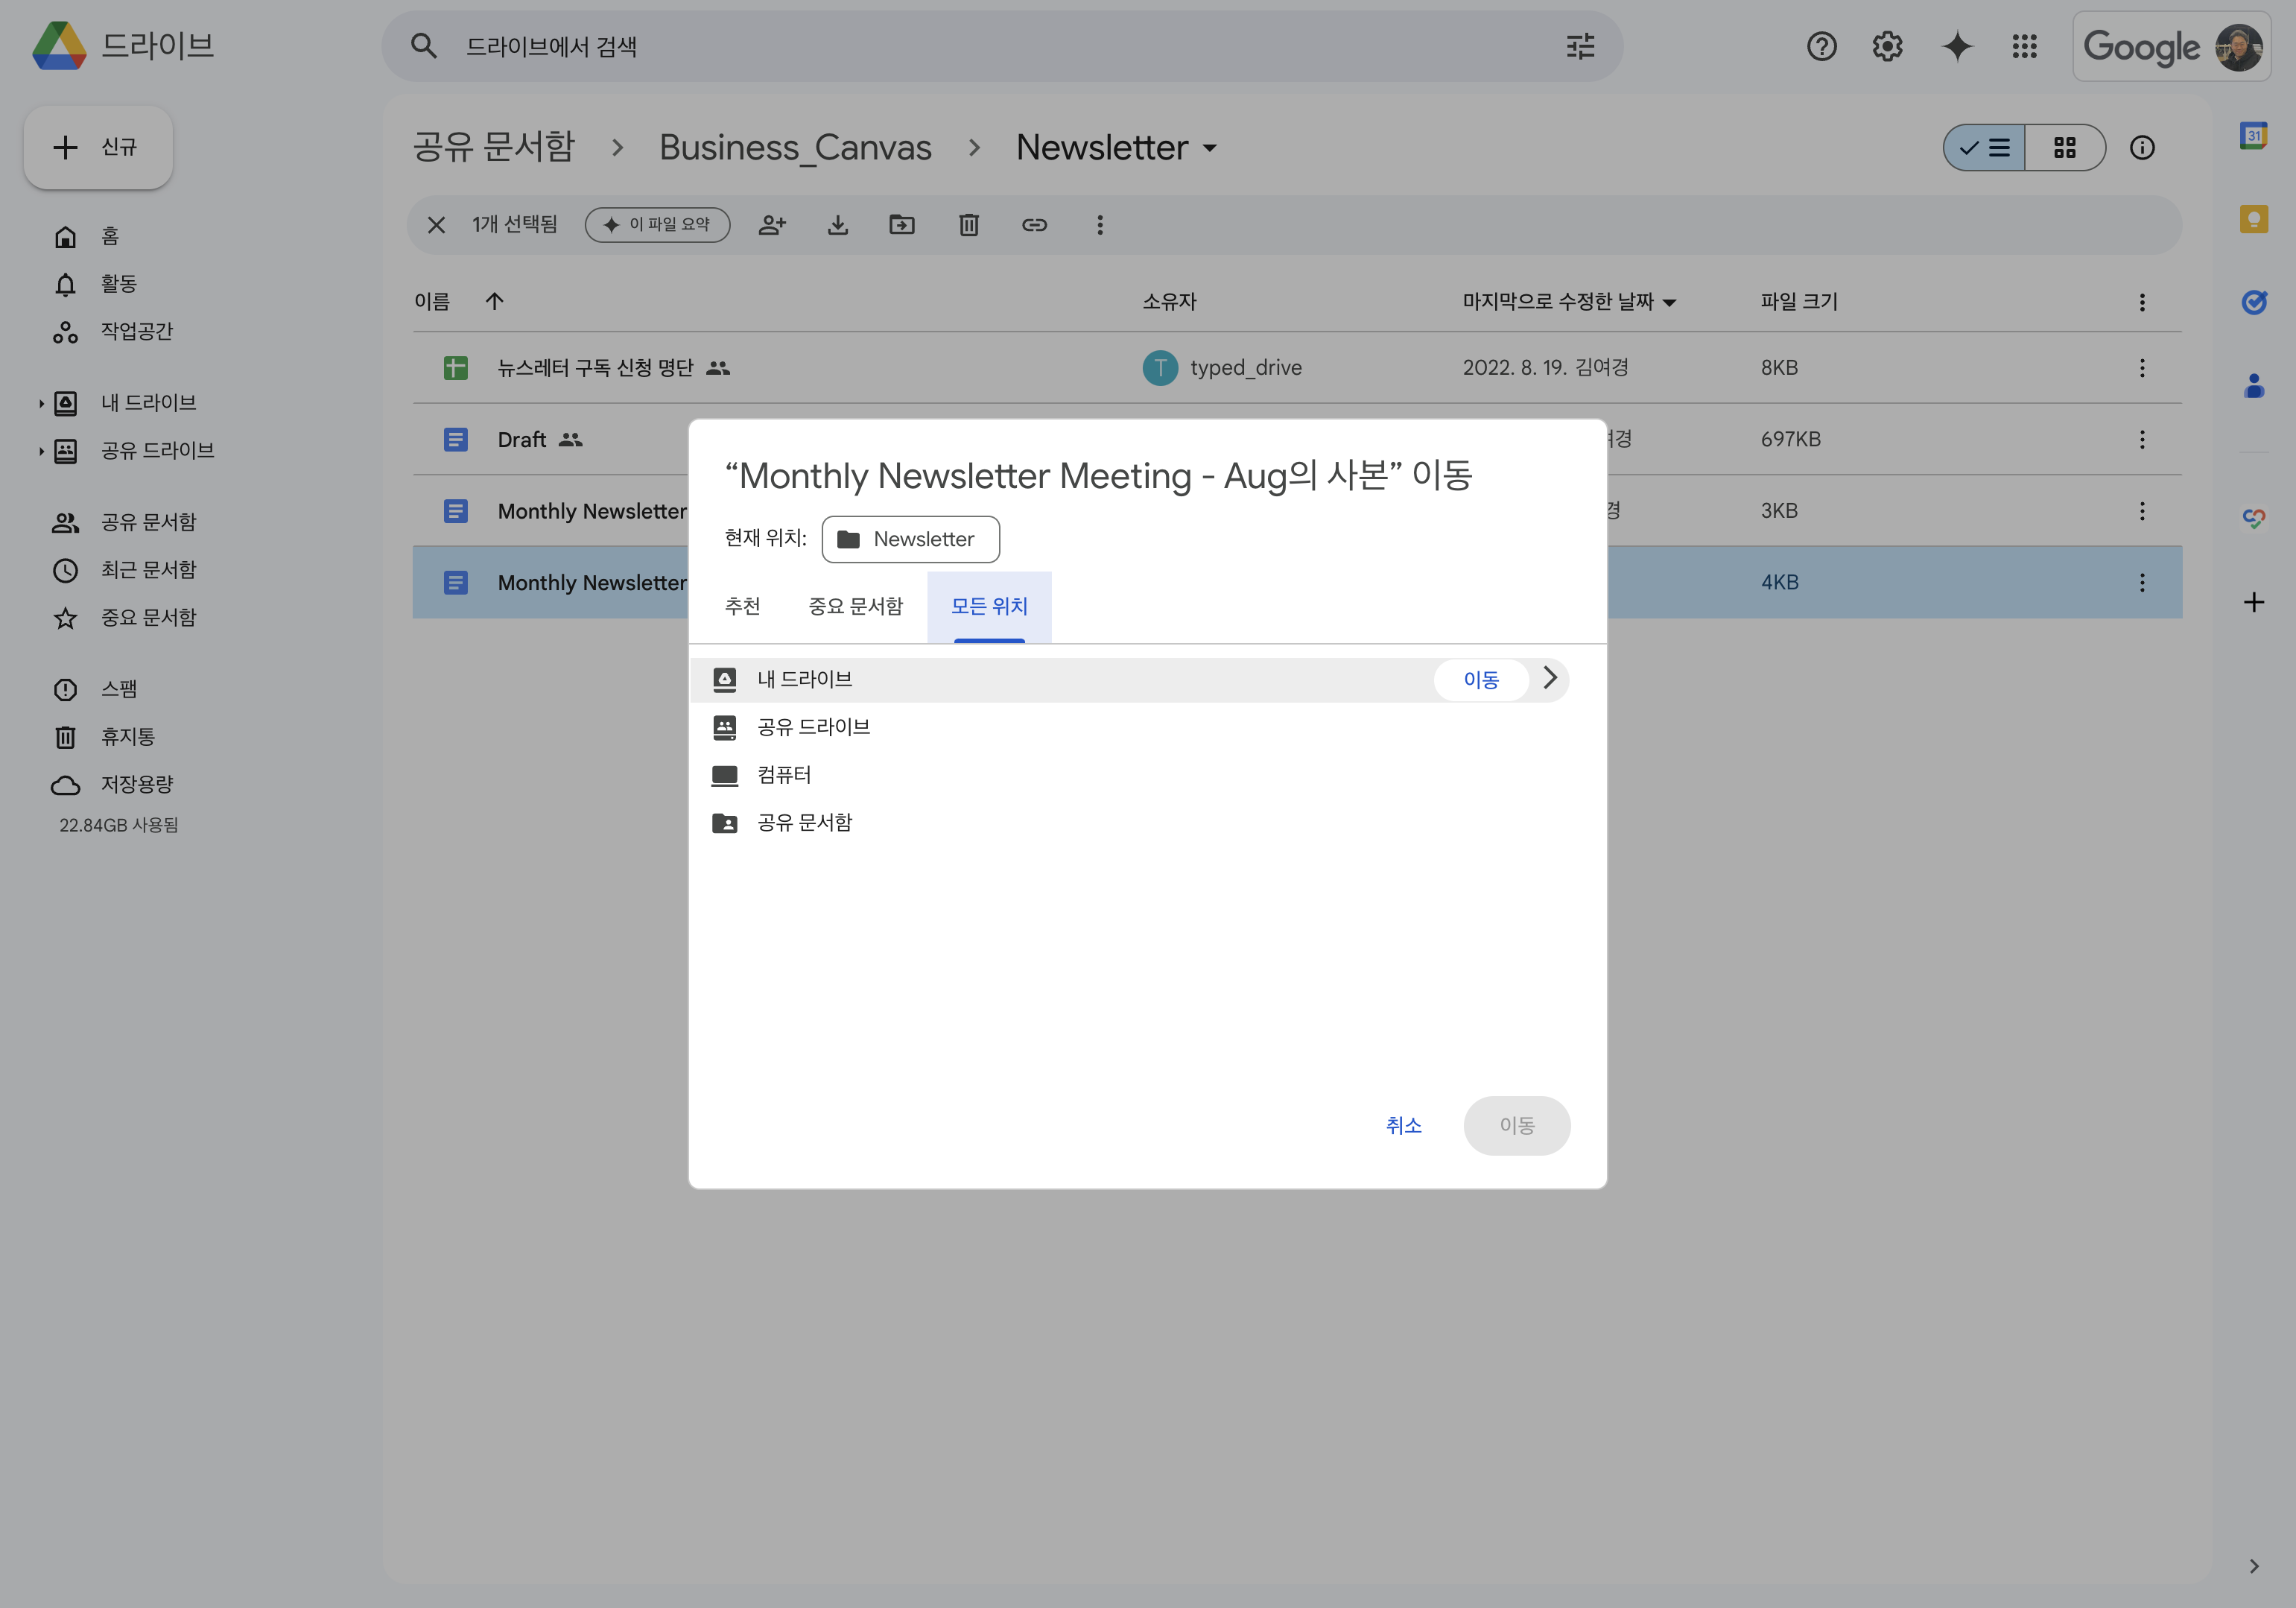2296x1608 pixels.
Task: Switch to 중요 문서함 tab in dialog
Action: pos(855,606)
